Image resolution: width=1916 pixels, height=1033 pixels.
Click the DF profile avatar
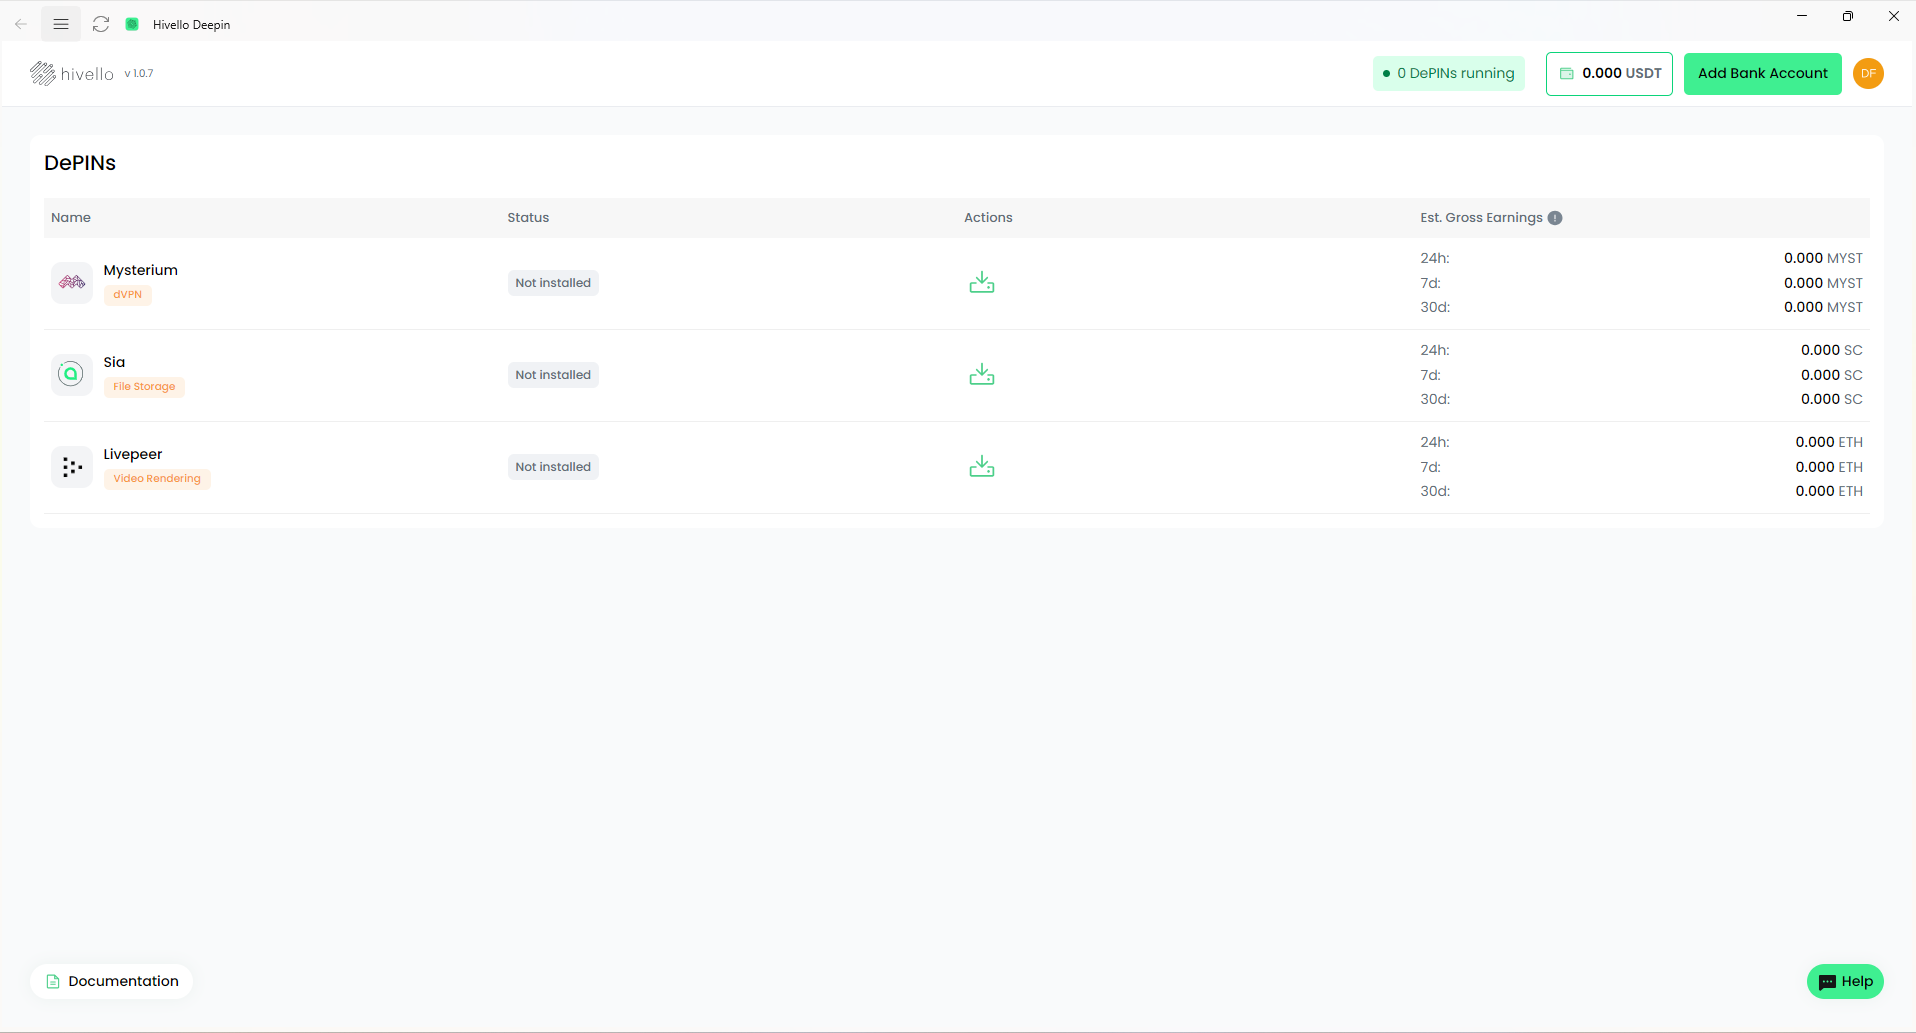(1868, 73)
